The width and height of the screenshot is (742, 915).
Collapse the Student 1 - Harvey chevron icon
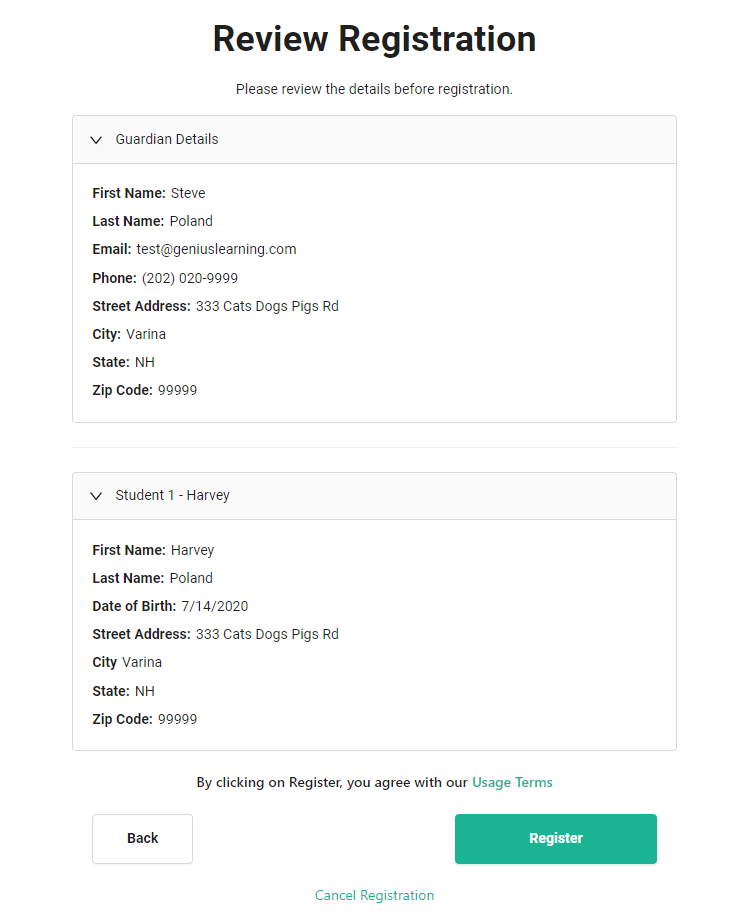coord(96,496)
